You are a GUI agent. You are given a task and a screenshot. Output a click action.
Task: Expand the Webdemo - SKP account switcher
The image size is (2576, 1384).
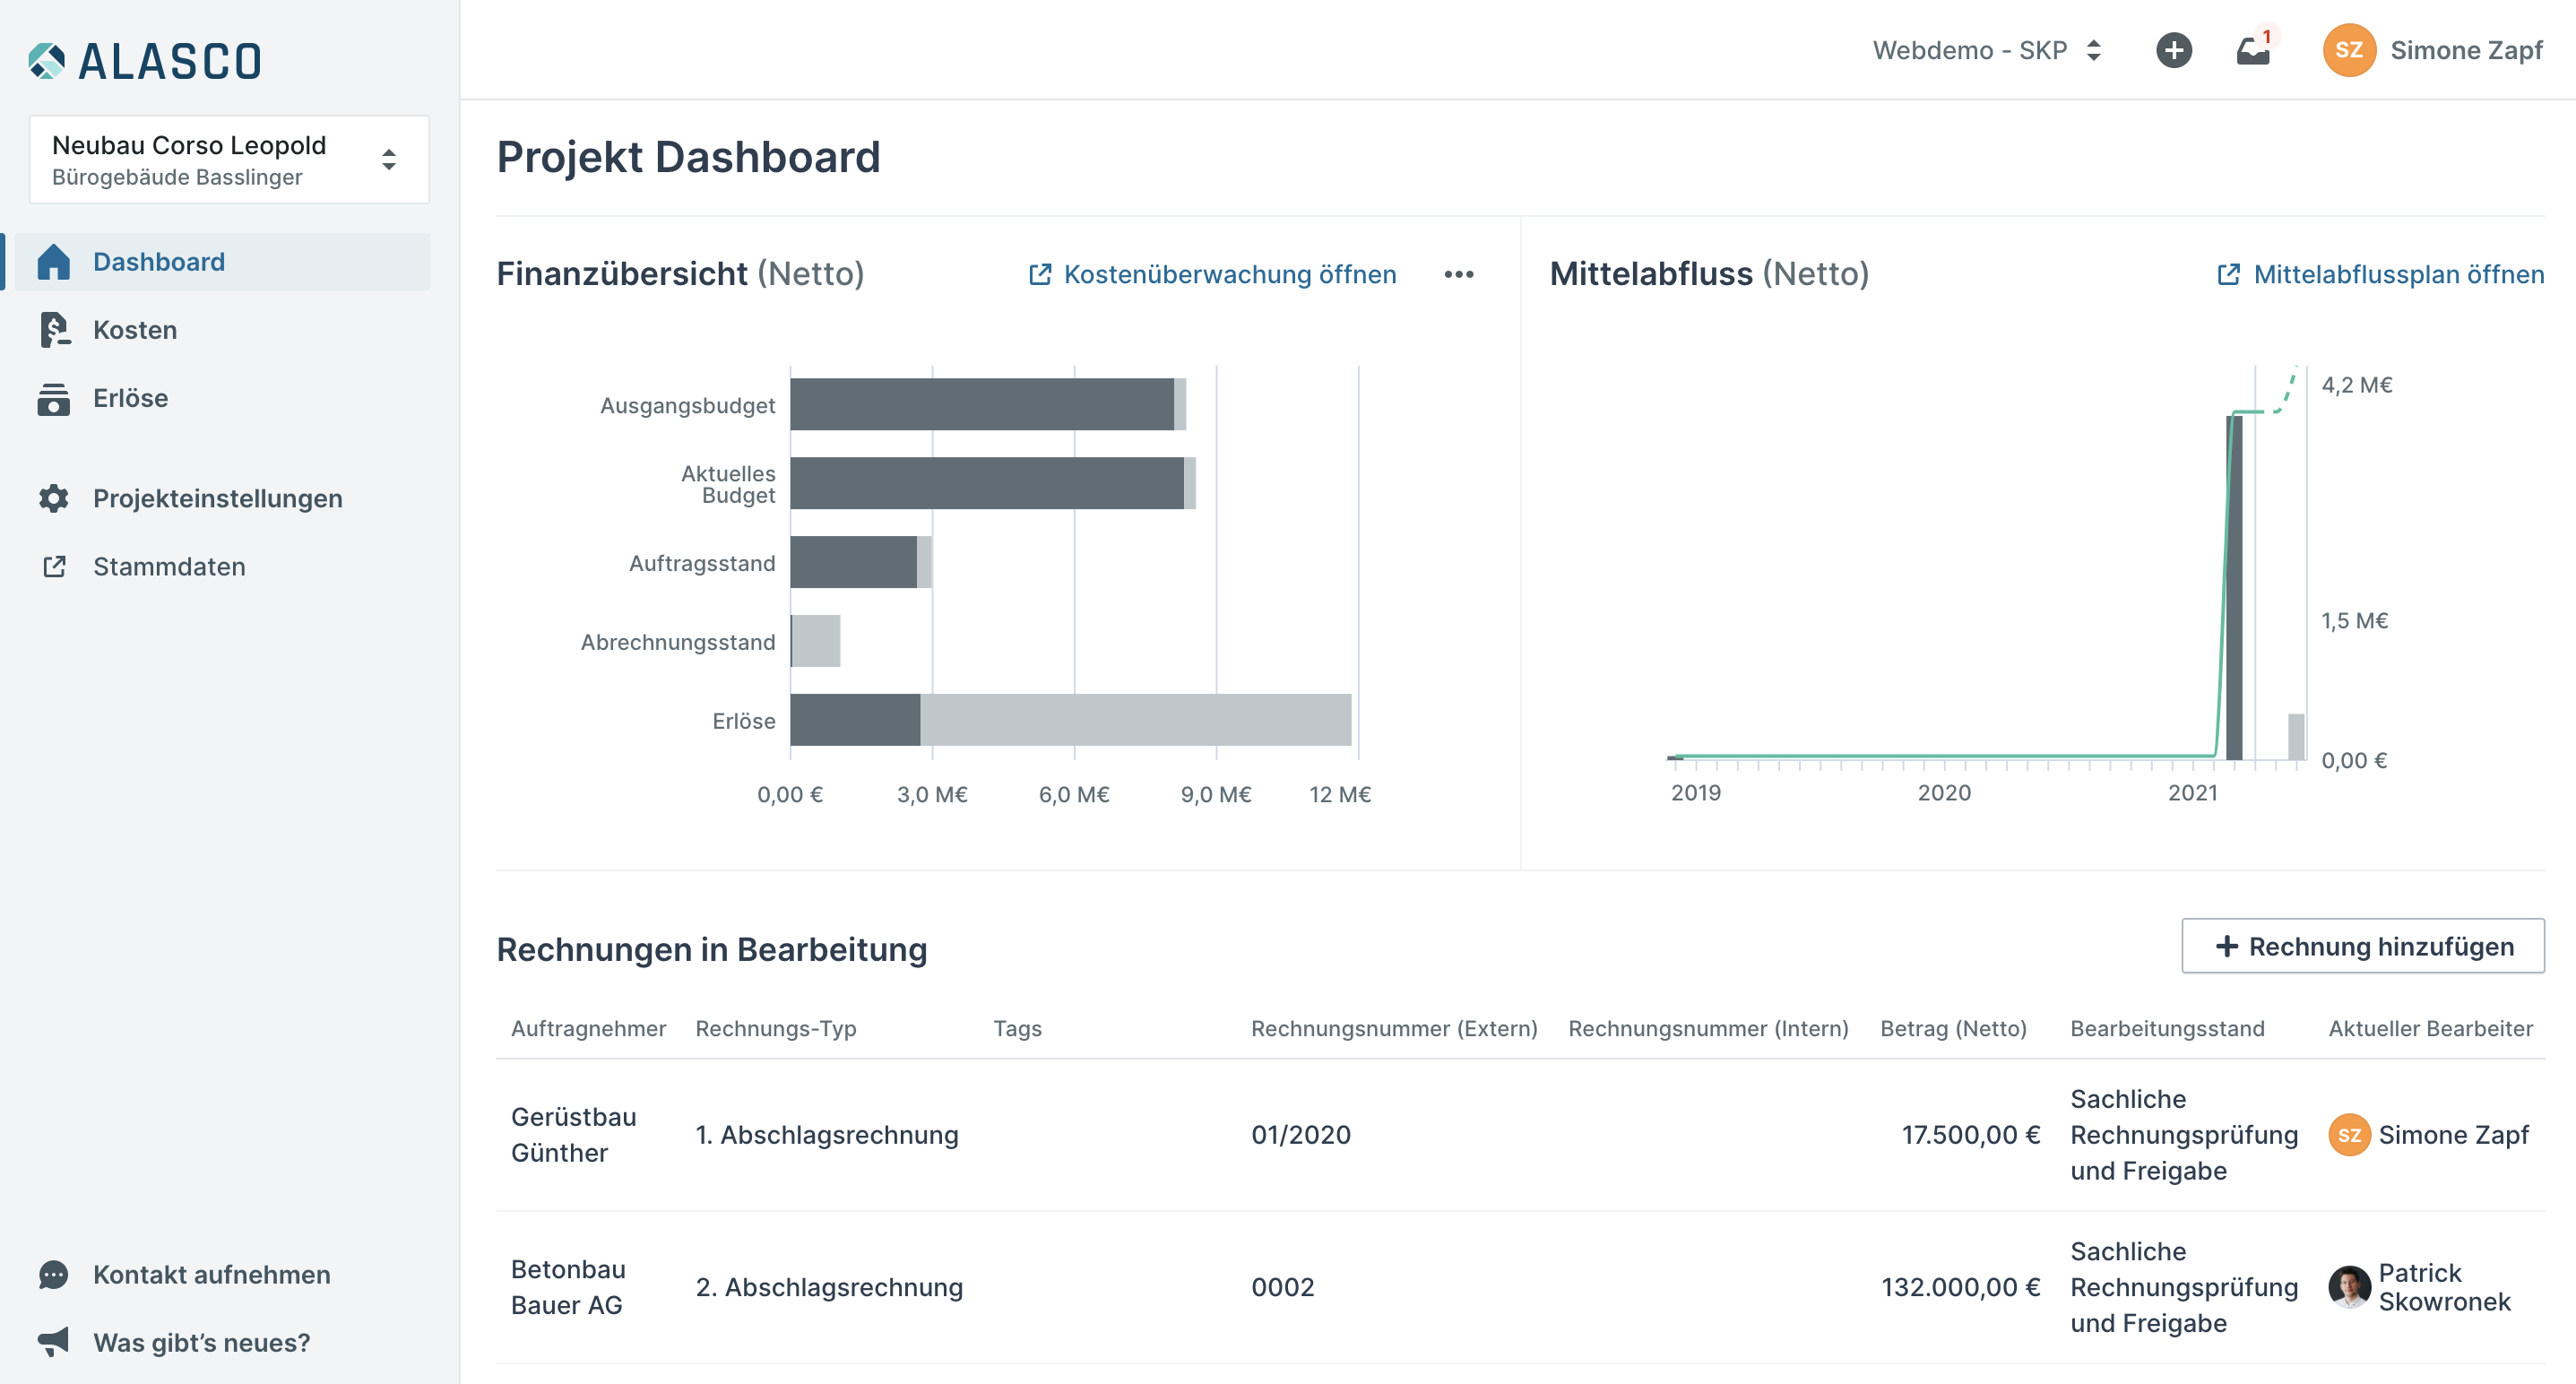coord(1986,50)
